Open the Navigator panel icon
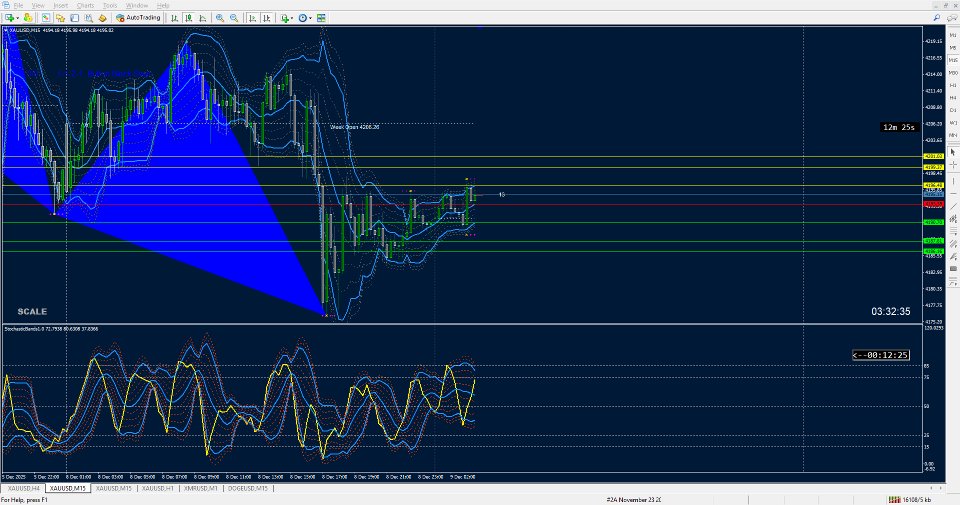The image size is (960, 505). point(60,18)
